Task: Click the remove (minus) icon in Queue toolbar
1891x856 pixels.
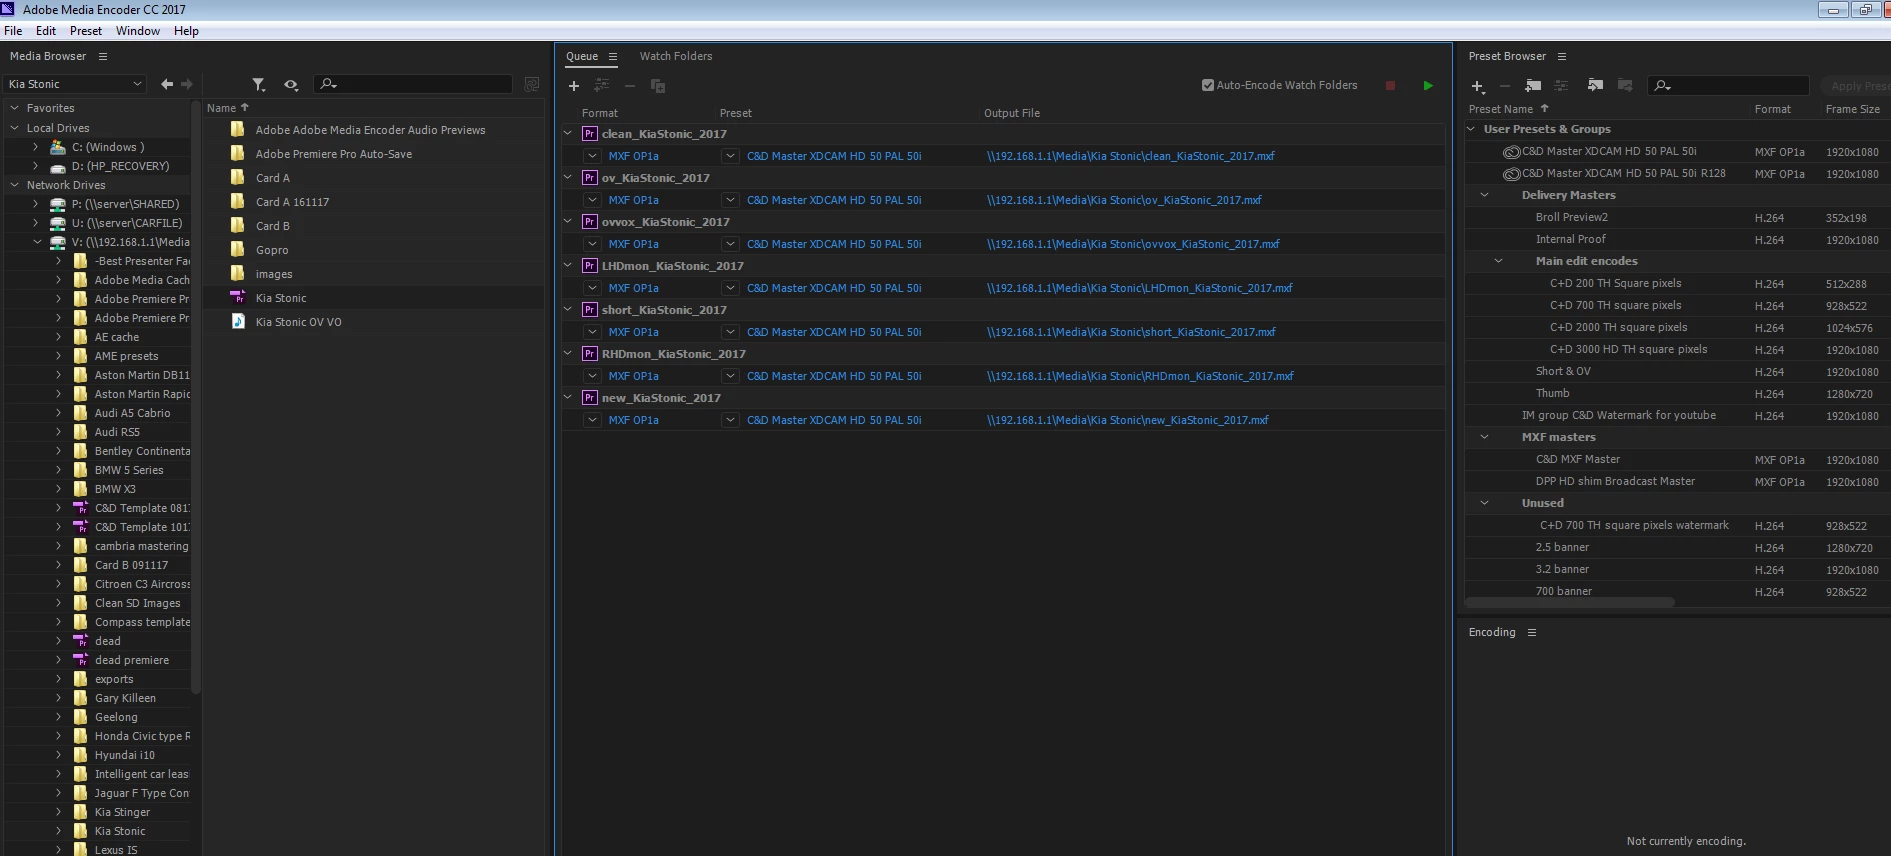Action: point(630,86)
